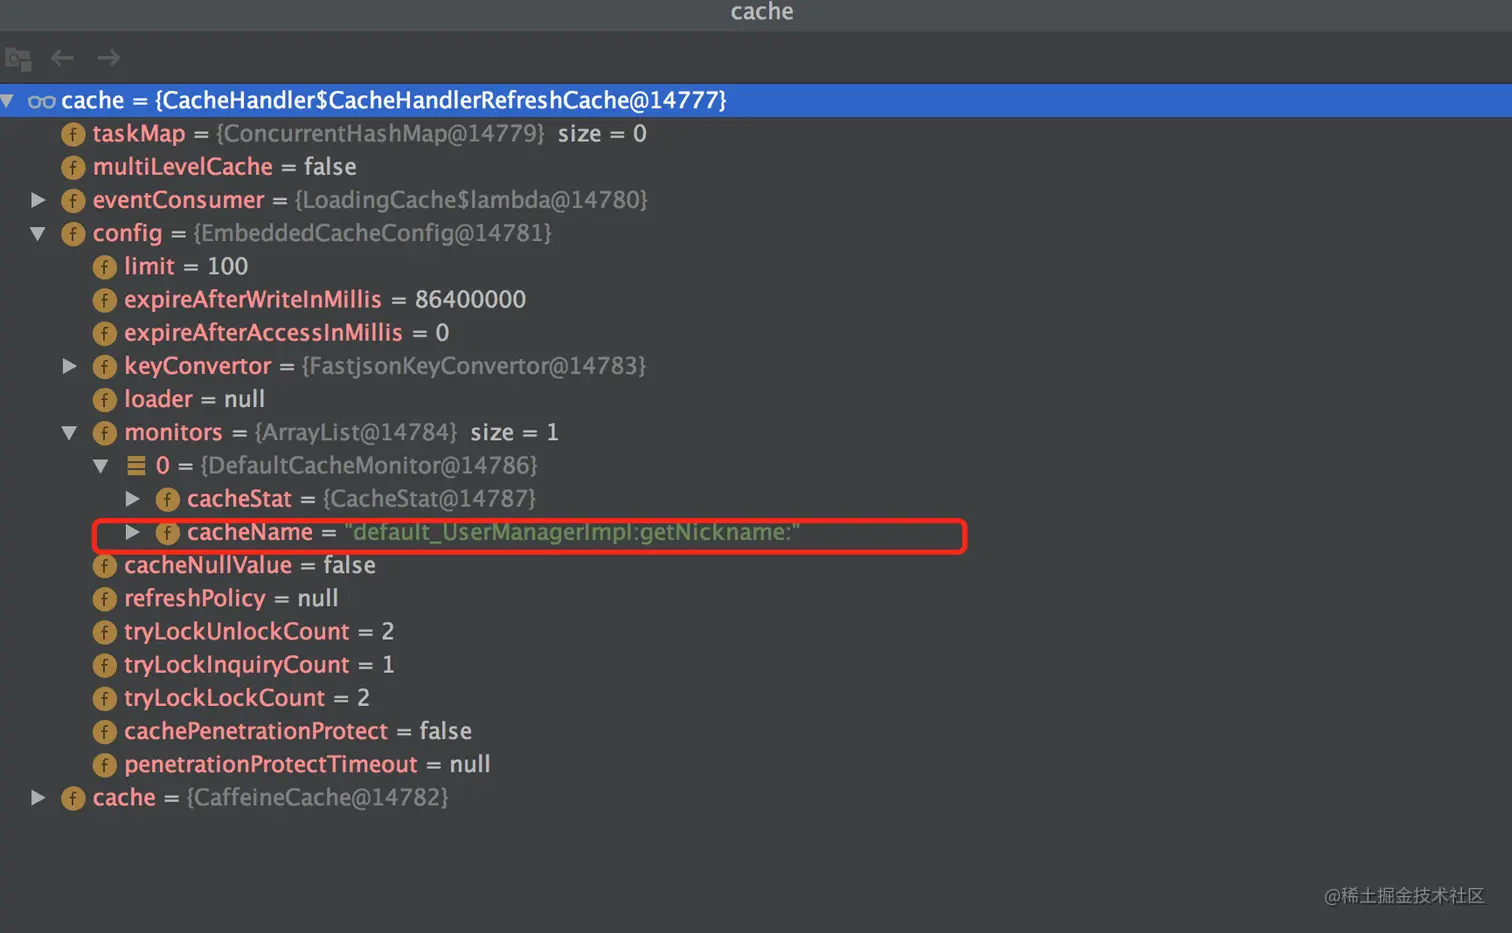
Task: Click the list element icon for index 0
Action: tap(136, 466)
